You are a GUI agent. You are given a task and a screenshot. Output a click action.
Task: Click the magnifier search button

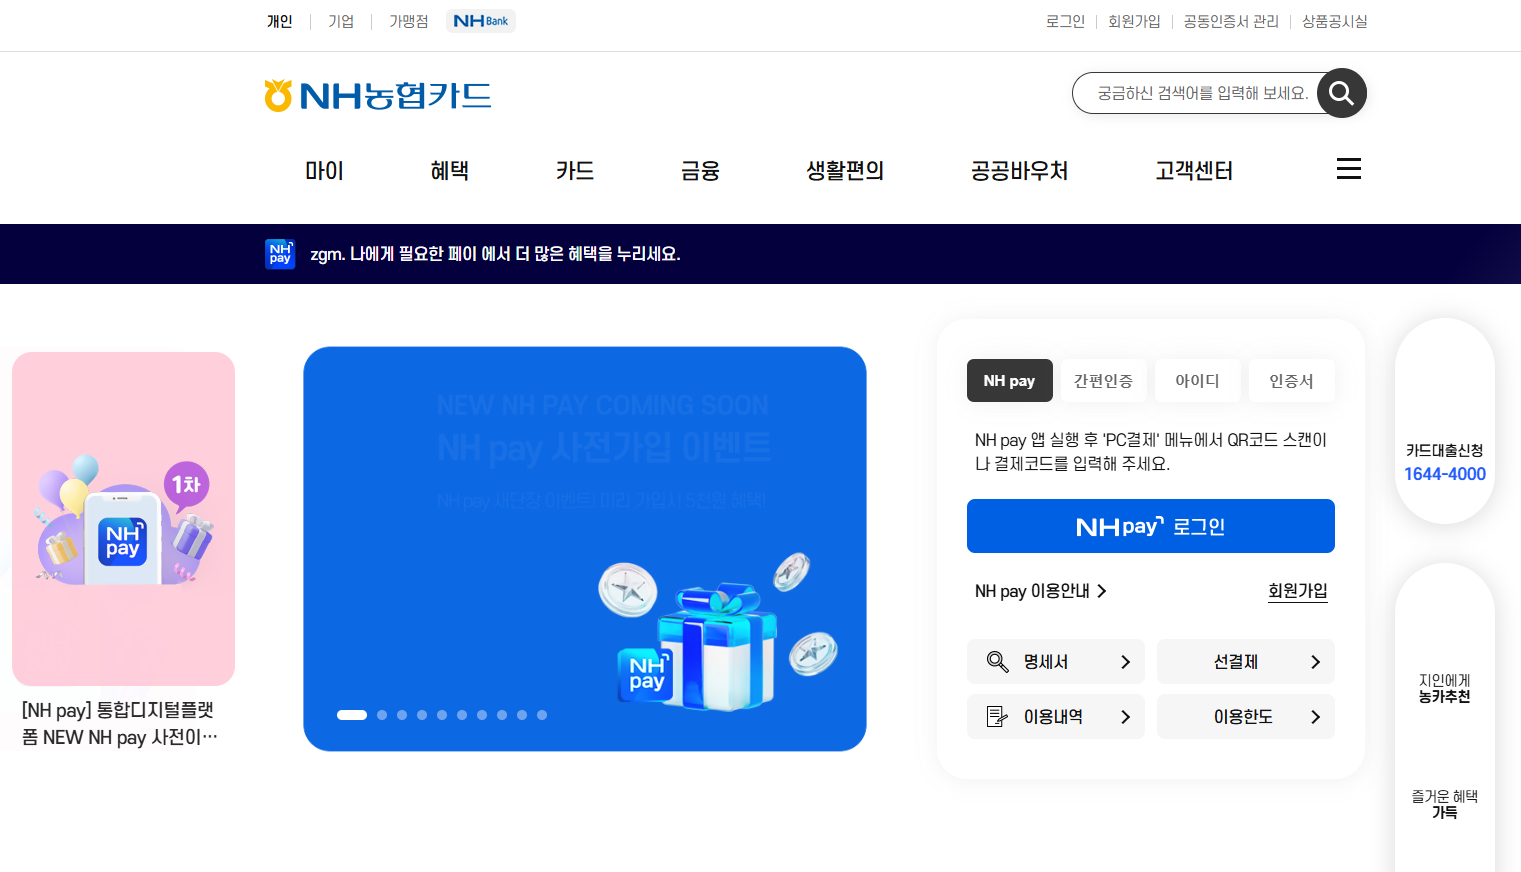[x=1342, y=93]
